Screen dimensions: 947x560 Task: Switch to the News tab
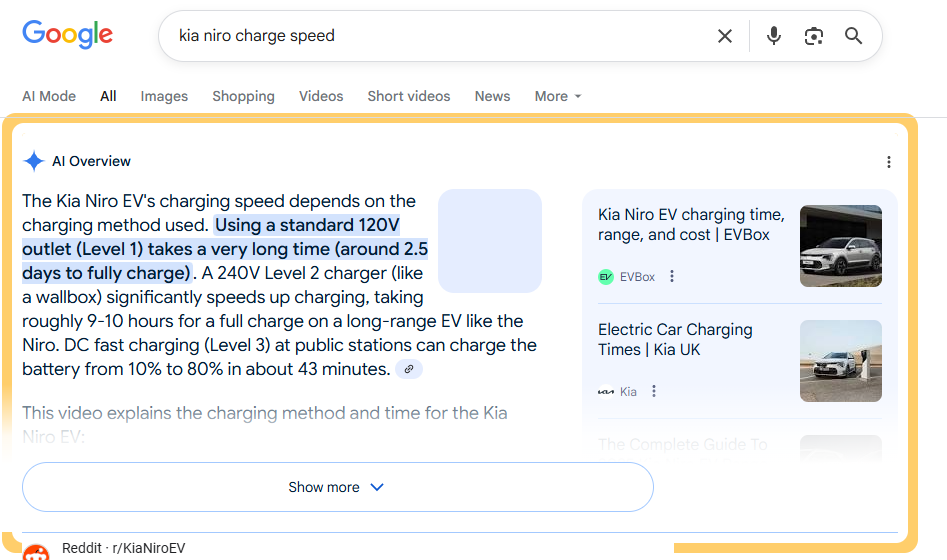(x=492, y=96)
